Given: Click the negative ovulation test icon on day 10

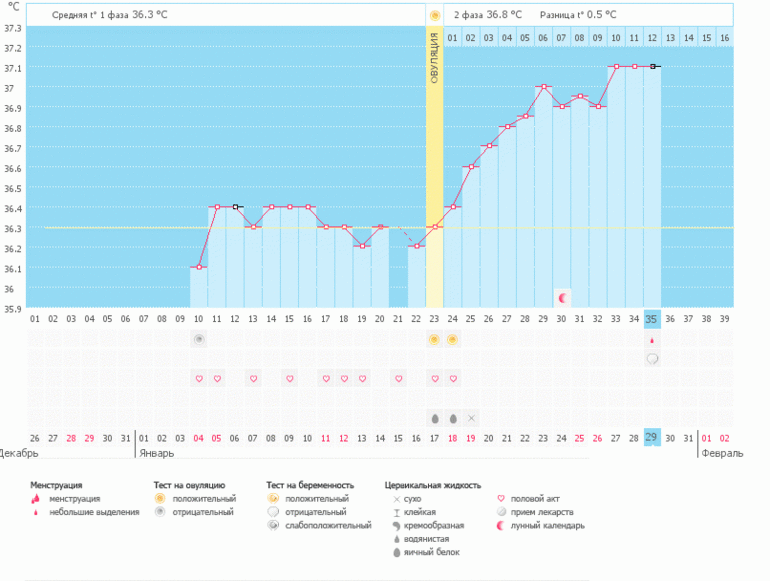Looking at the screenshot, I should tap(199, 340).
